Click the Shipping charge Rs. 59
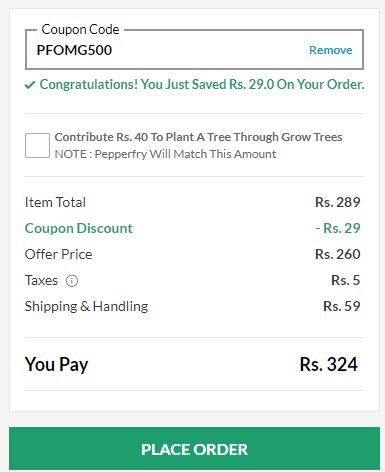385x472 pixels. point(342,306)
